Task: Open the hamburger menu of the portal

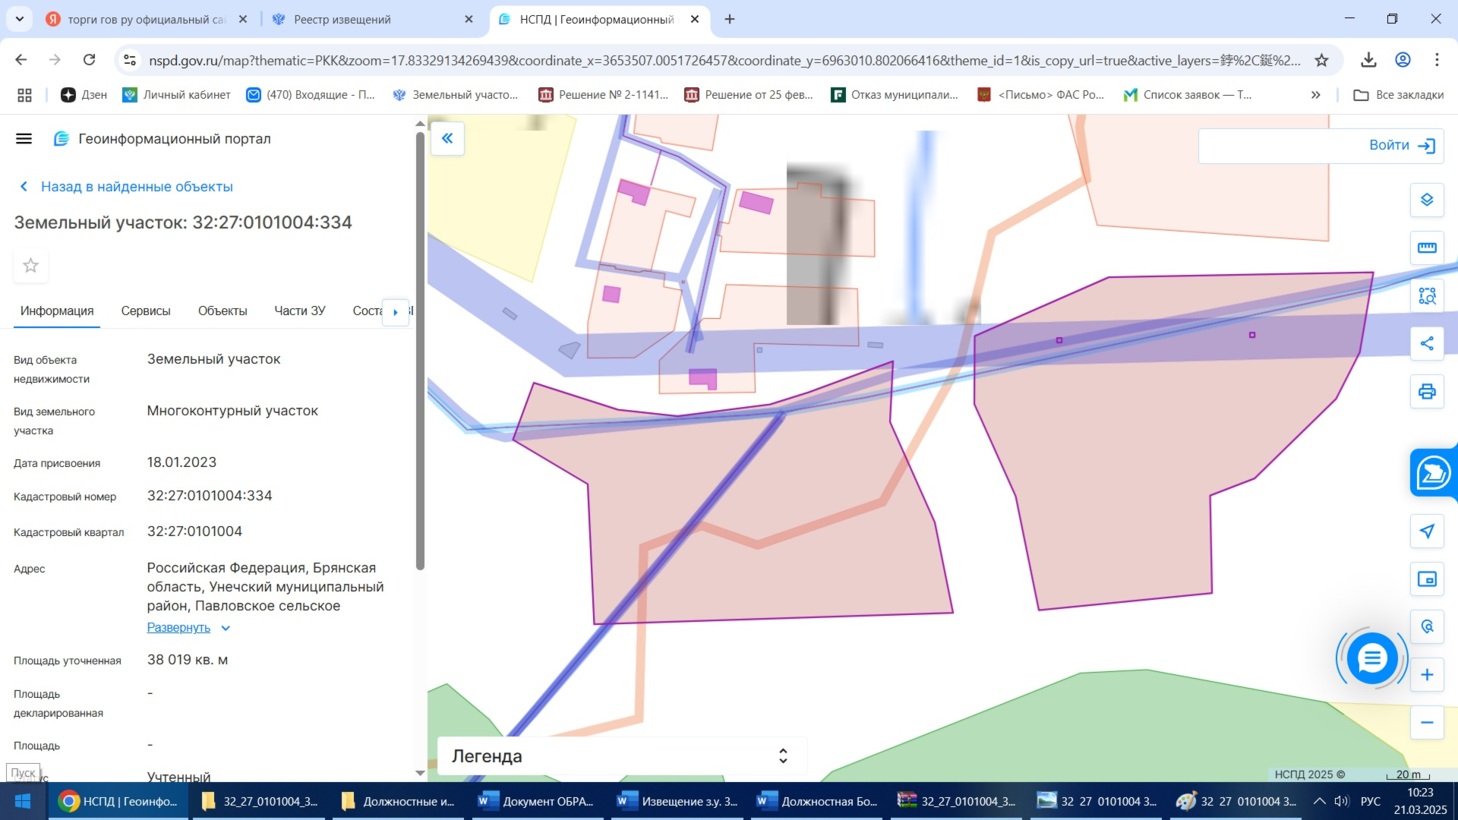Action: [24, 139]
